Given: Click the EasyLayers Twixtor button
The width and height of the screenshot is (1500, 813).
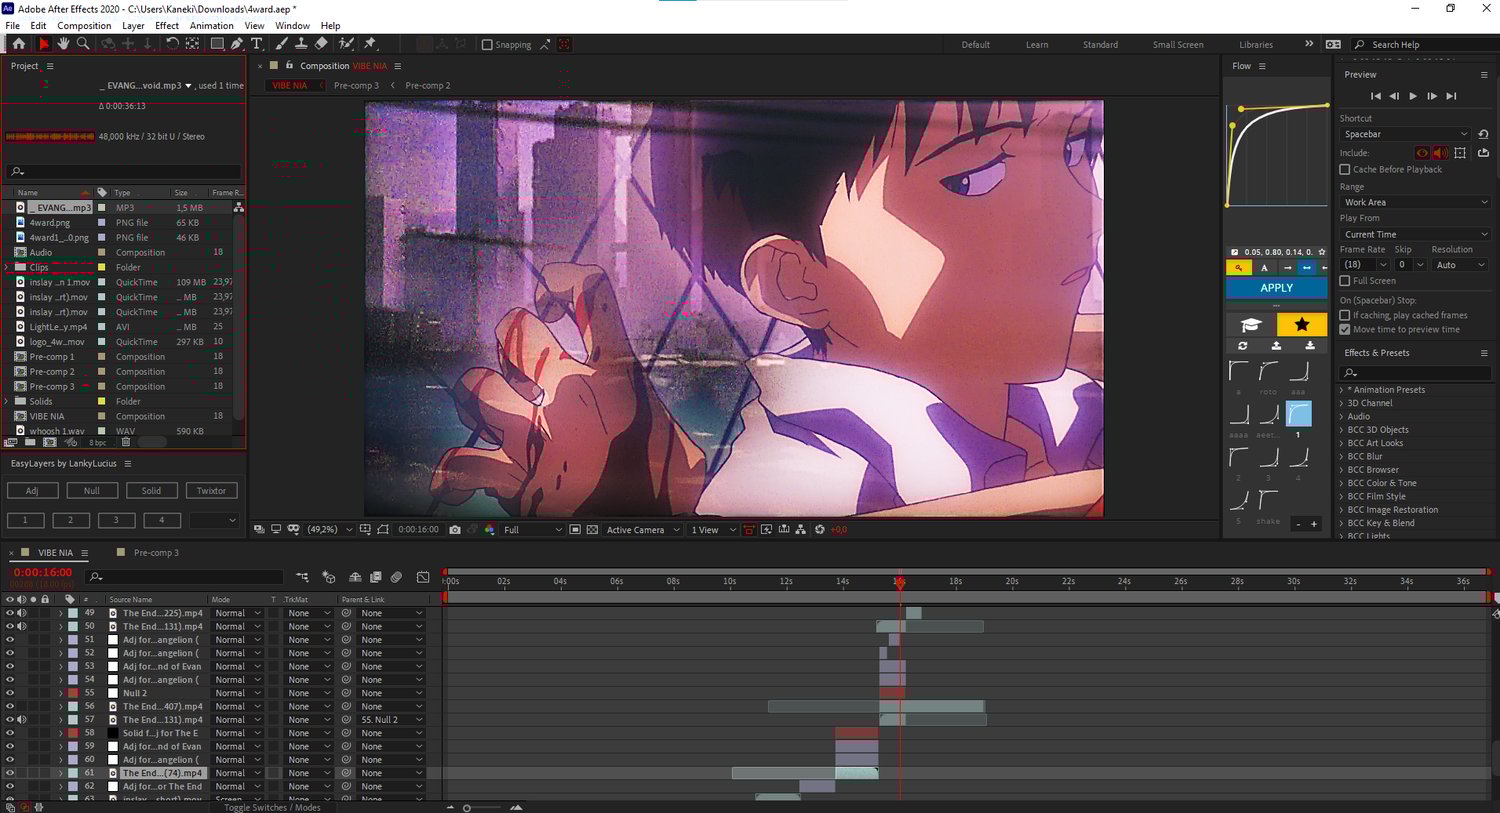Looking at the screenshot, I should (211, 491).
